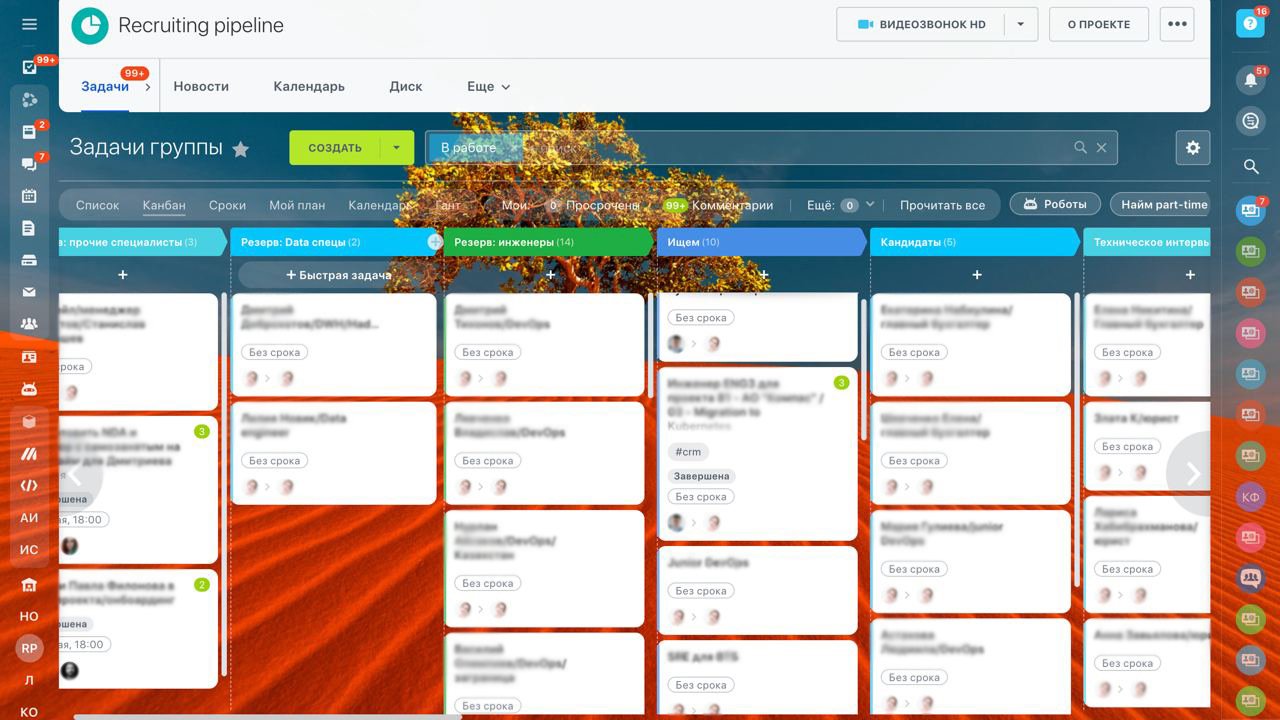Open the code brackets icon in left sidebar
Screen dimensions: 1280x720
pos(29,486)
